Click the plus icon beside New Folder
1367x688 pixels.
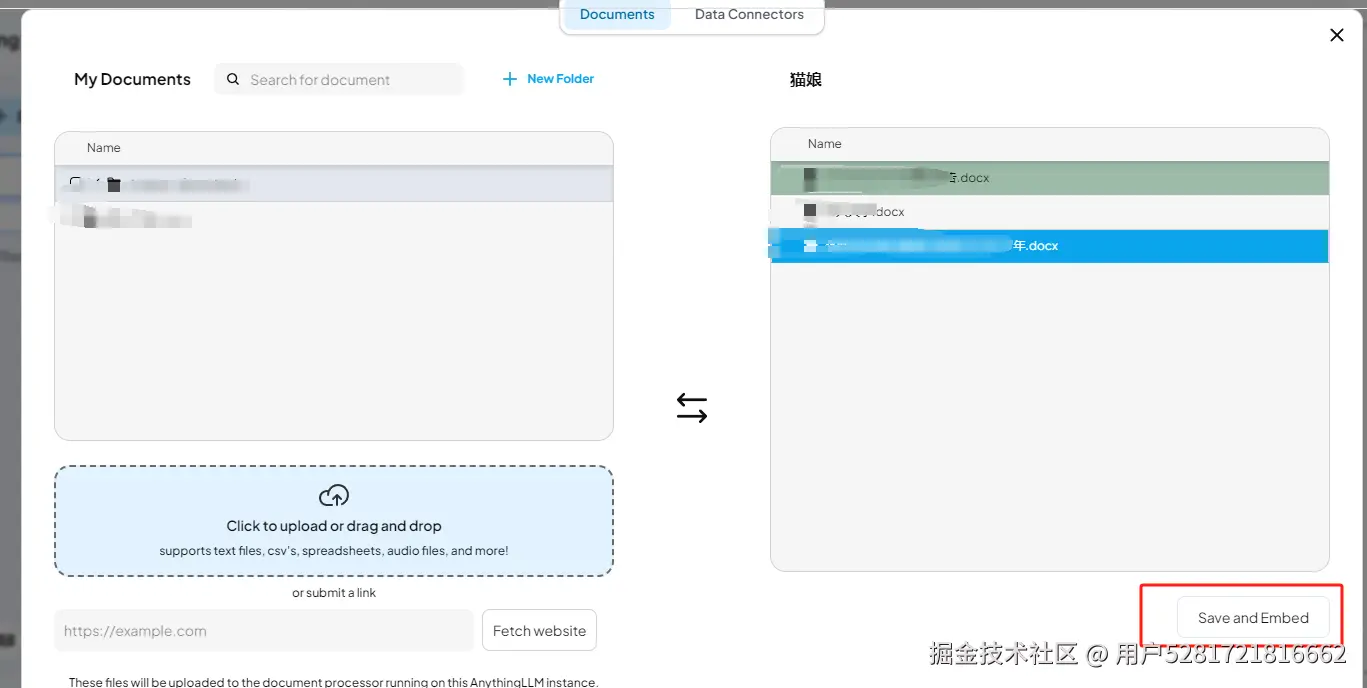[x=510, y=79]
